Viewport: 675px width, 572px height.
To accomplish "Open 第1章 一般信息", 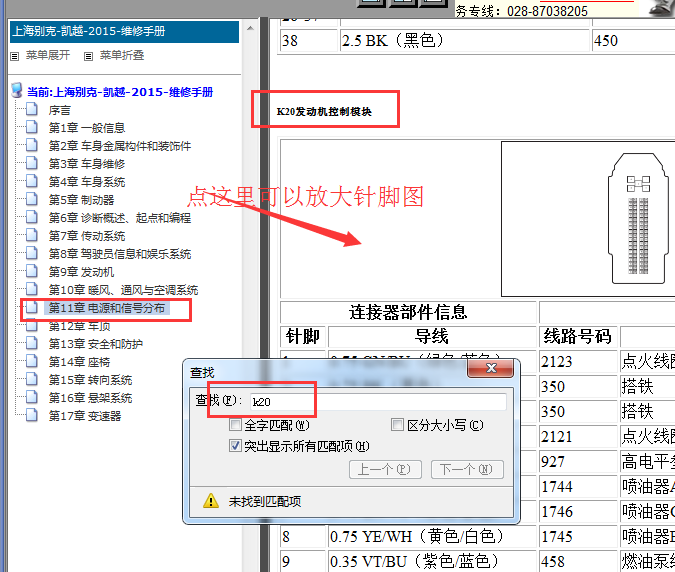I will click(87, 128).
